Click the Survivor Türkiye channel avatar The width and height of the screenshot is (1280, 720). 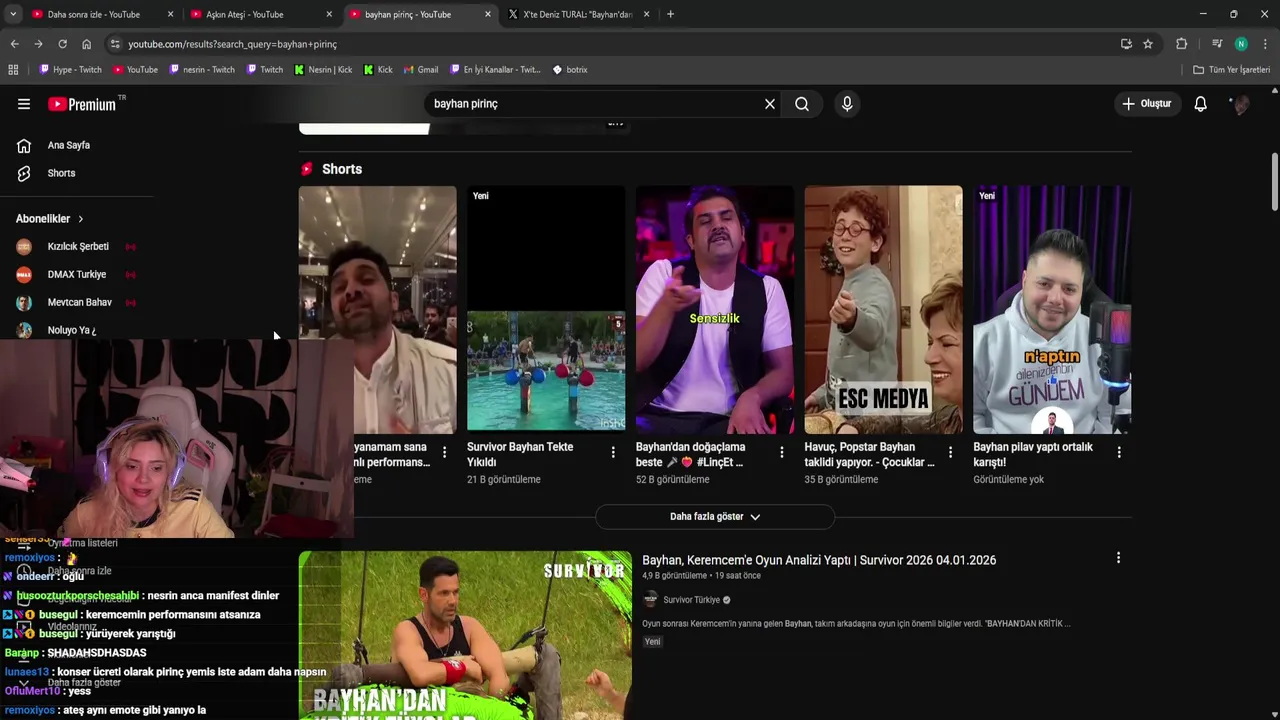click(x=650, y=600)
